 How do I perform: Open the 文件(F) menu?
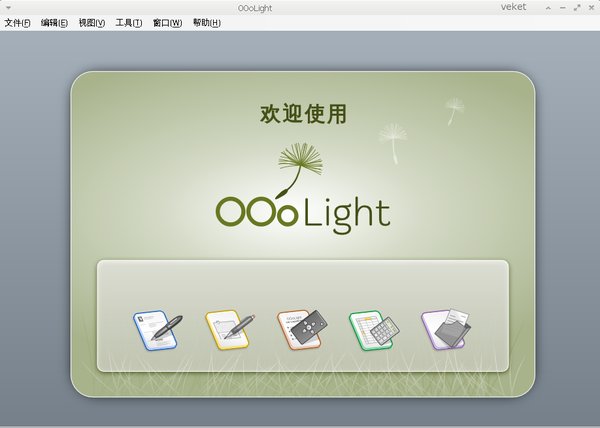[17, 23]
